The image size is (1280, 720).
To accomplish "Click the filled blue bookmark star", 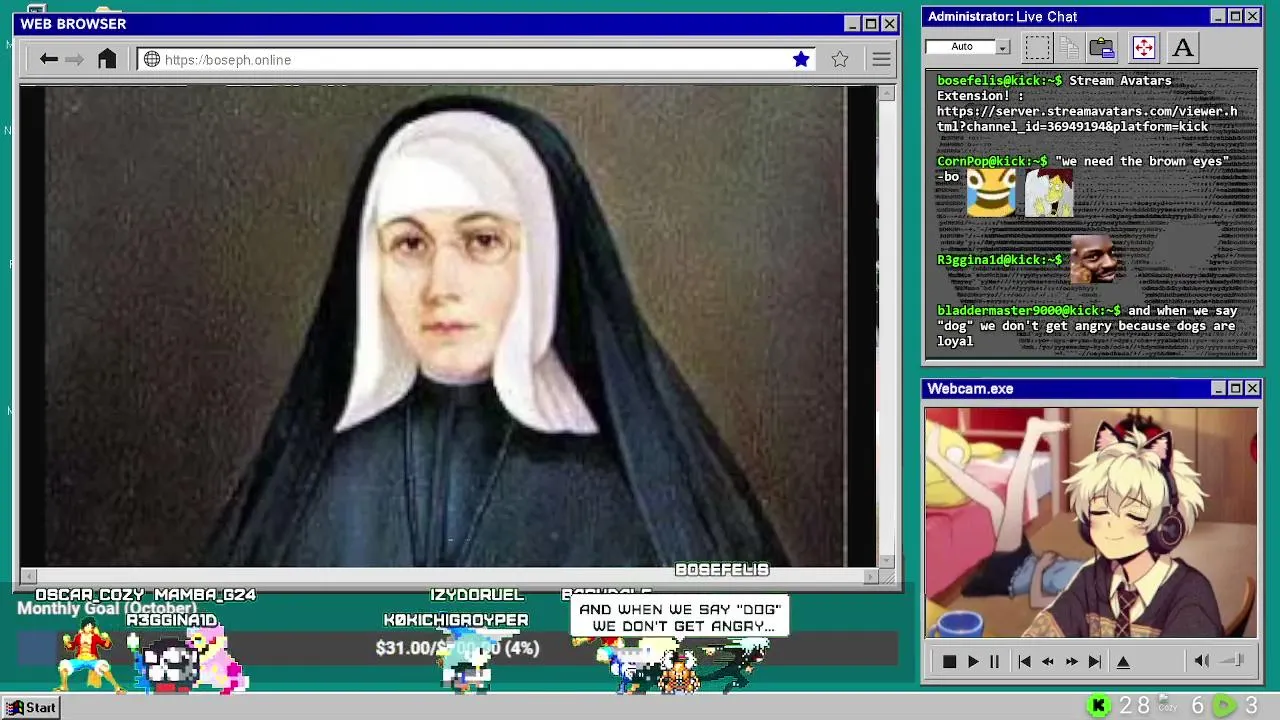I will click(x=801, y=59).
